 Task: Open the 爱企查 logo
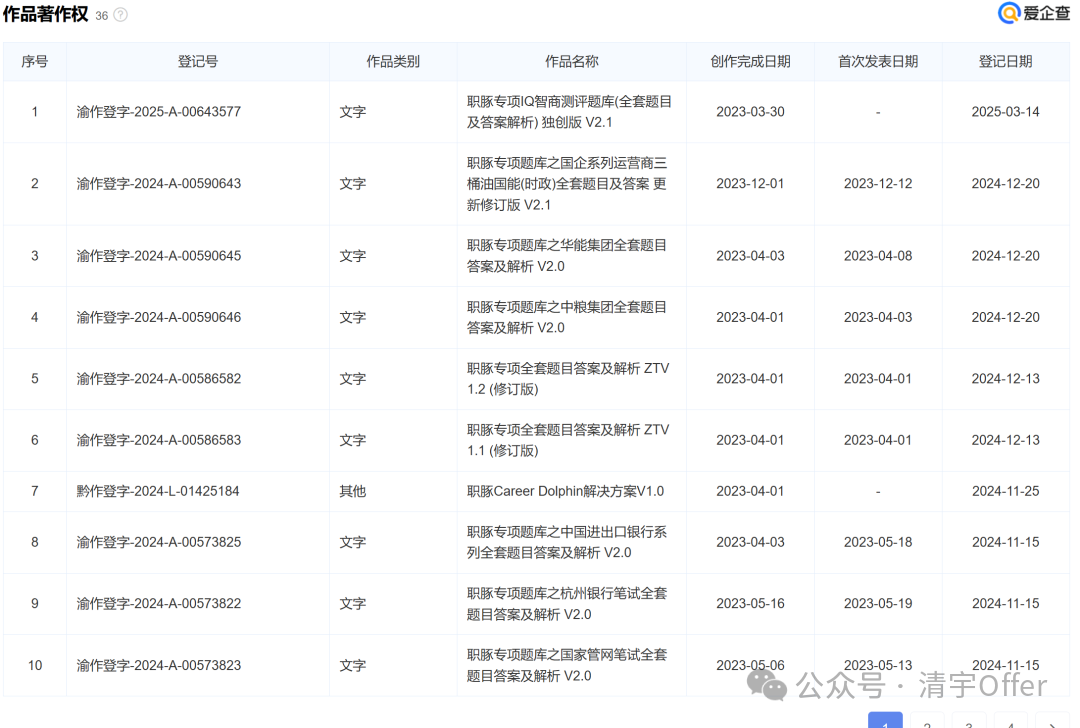click(1034, 13)
